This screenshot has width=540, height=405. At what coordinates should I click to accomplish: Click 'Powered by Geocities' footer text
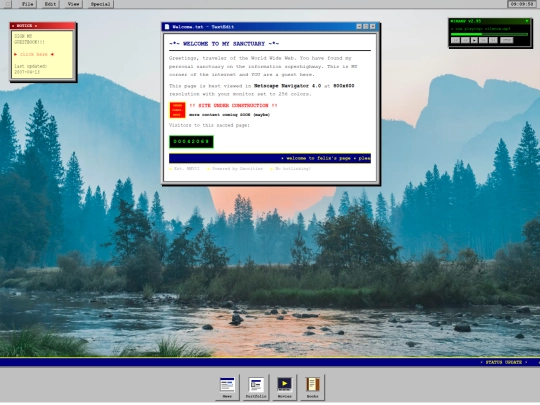coord(237,169)
